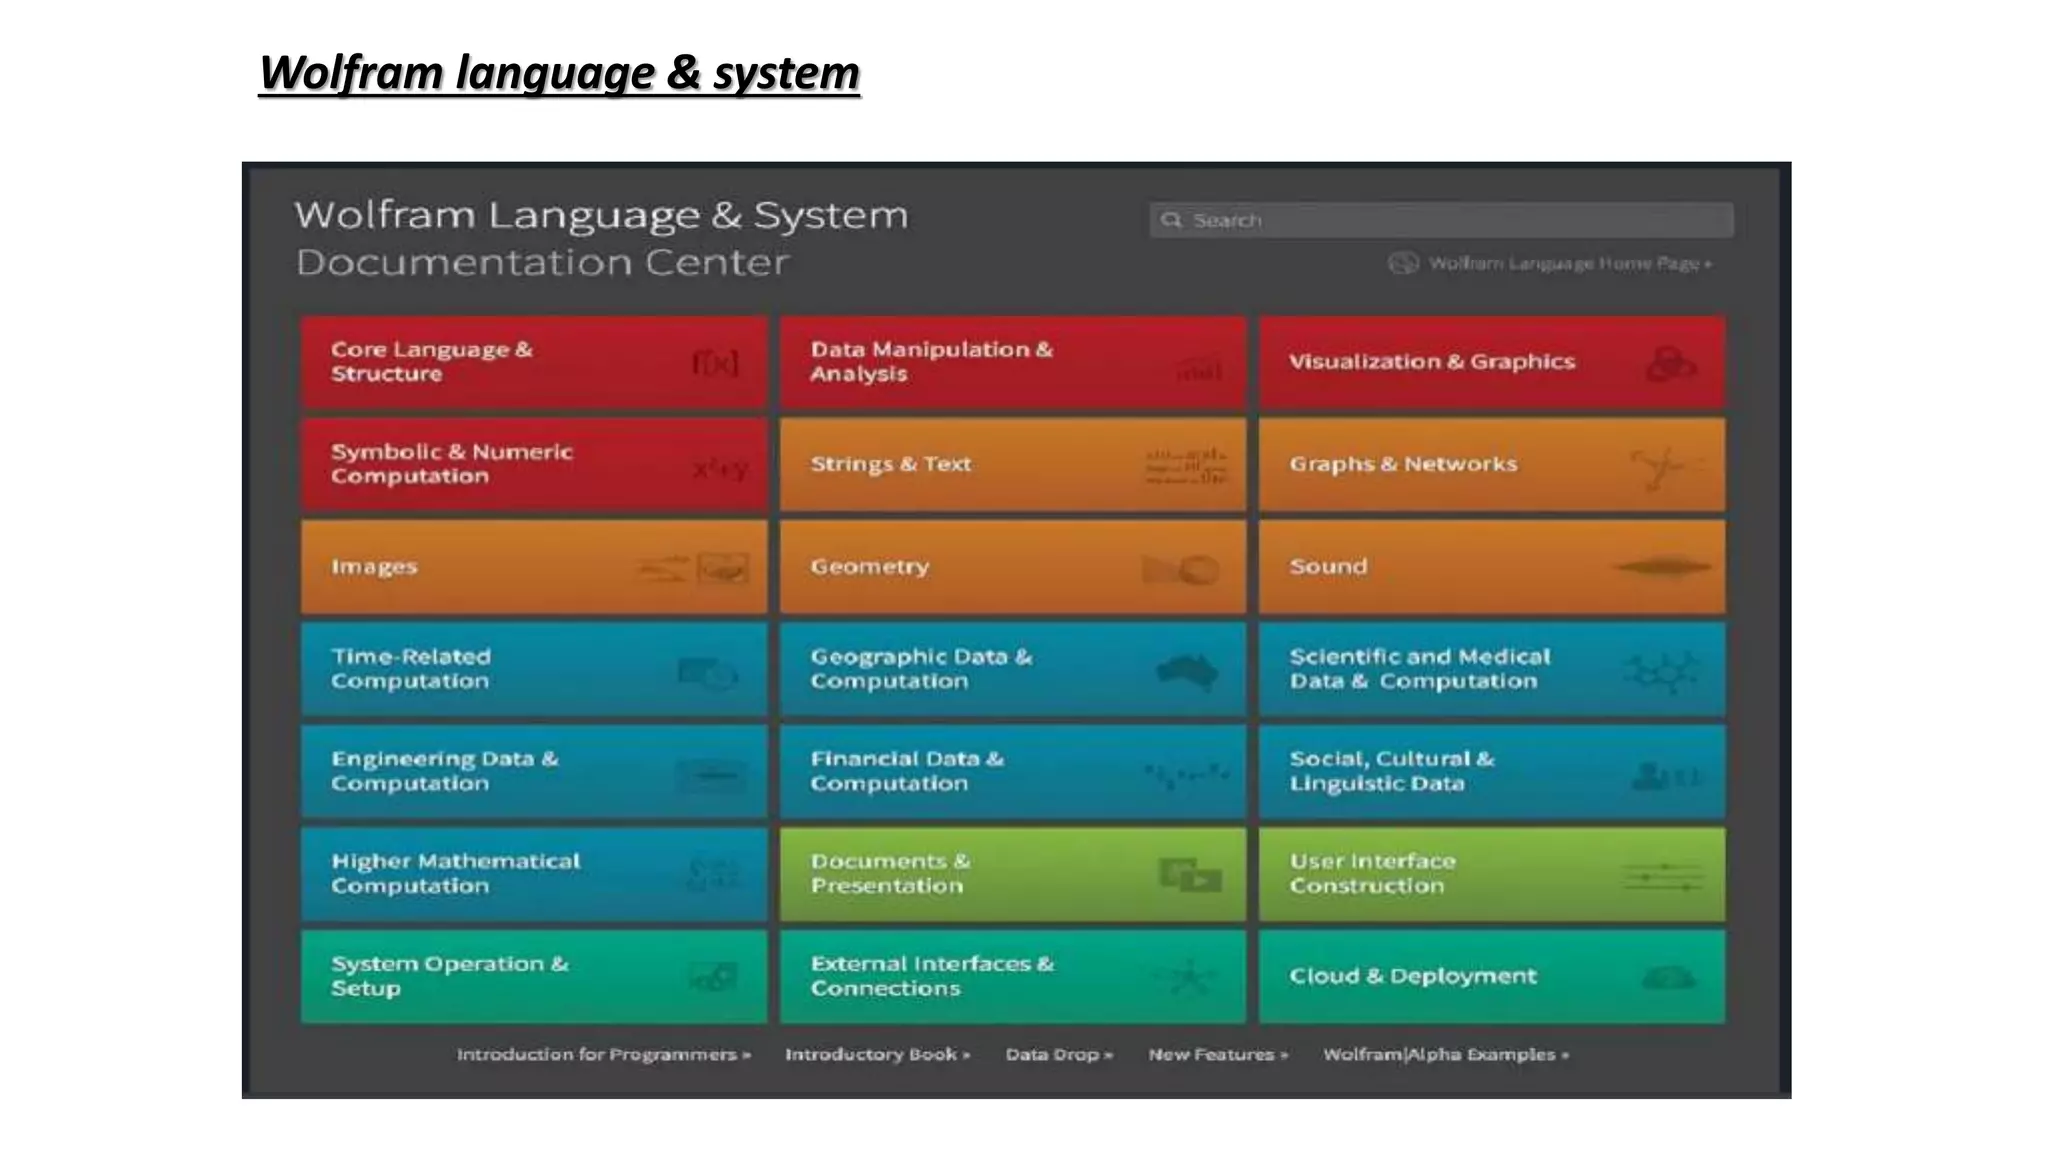Click the 3D shapes icon on Visualization & Graphics
This screenshot has width=2048, height=1152.
[x=1669, y=365]
